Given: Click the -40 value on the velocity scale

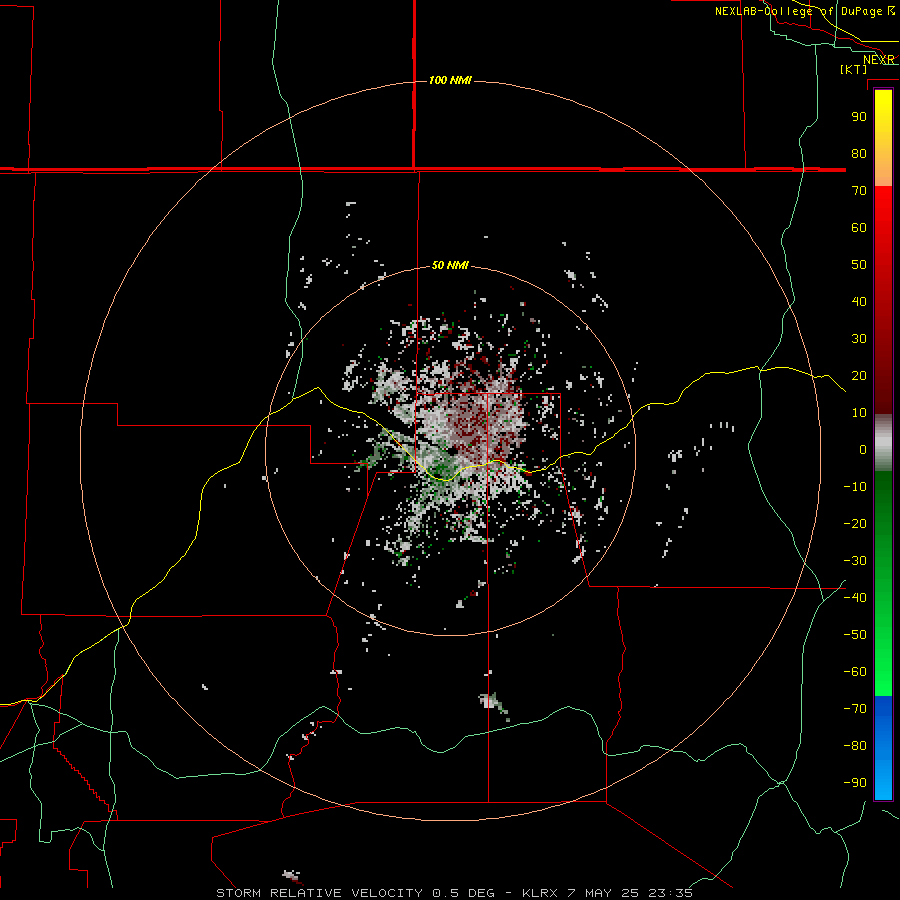Looking at the screenshot, I should click(855, 598).
